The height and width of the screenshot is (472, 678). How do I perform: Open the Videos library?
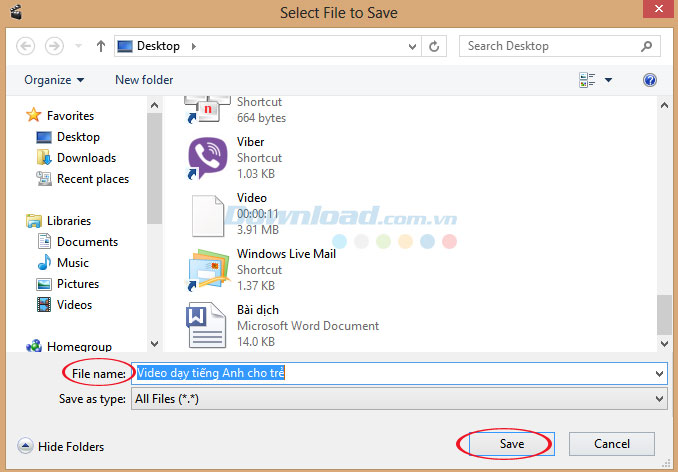[x=74, y=305]
